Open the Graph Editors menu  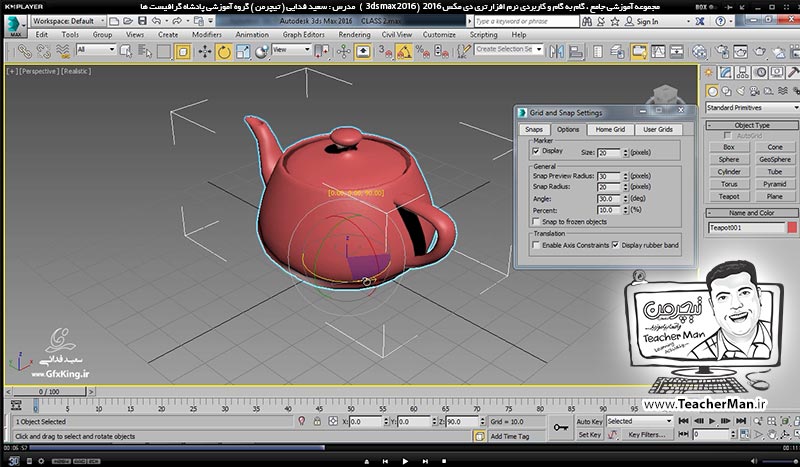pyautogui.click(x=304, y=35)
